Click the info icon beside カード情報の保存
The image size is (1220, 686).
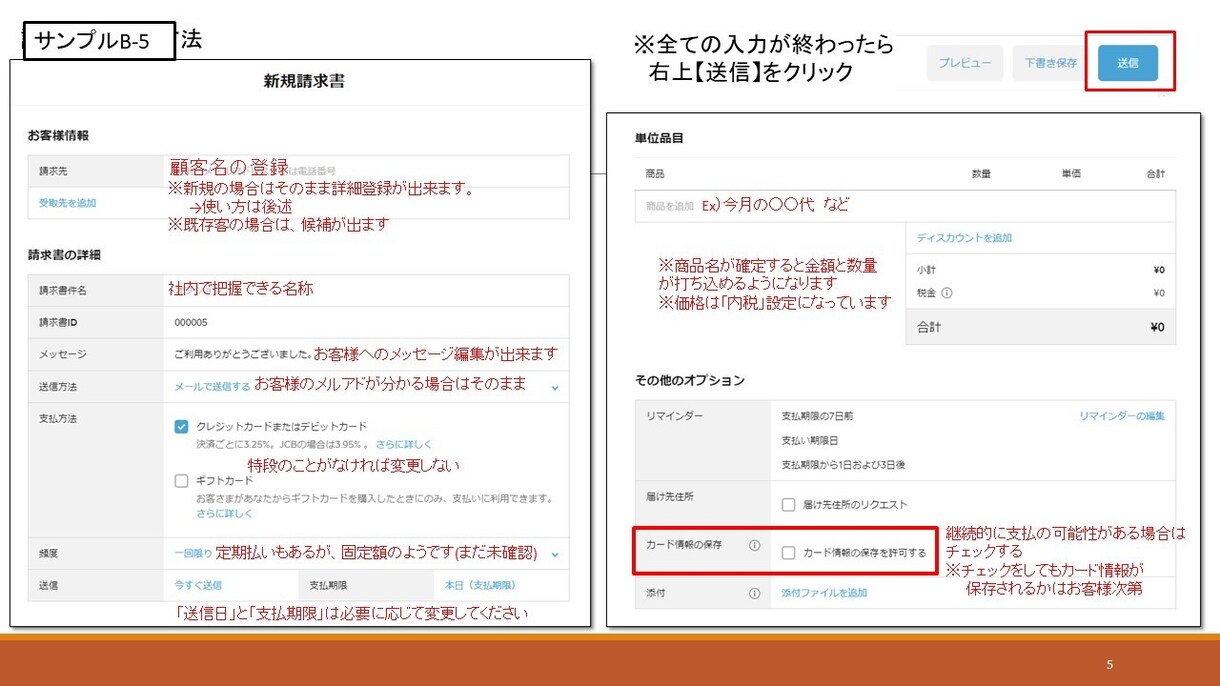pos(754,546)
